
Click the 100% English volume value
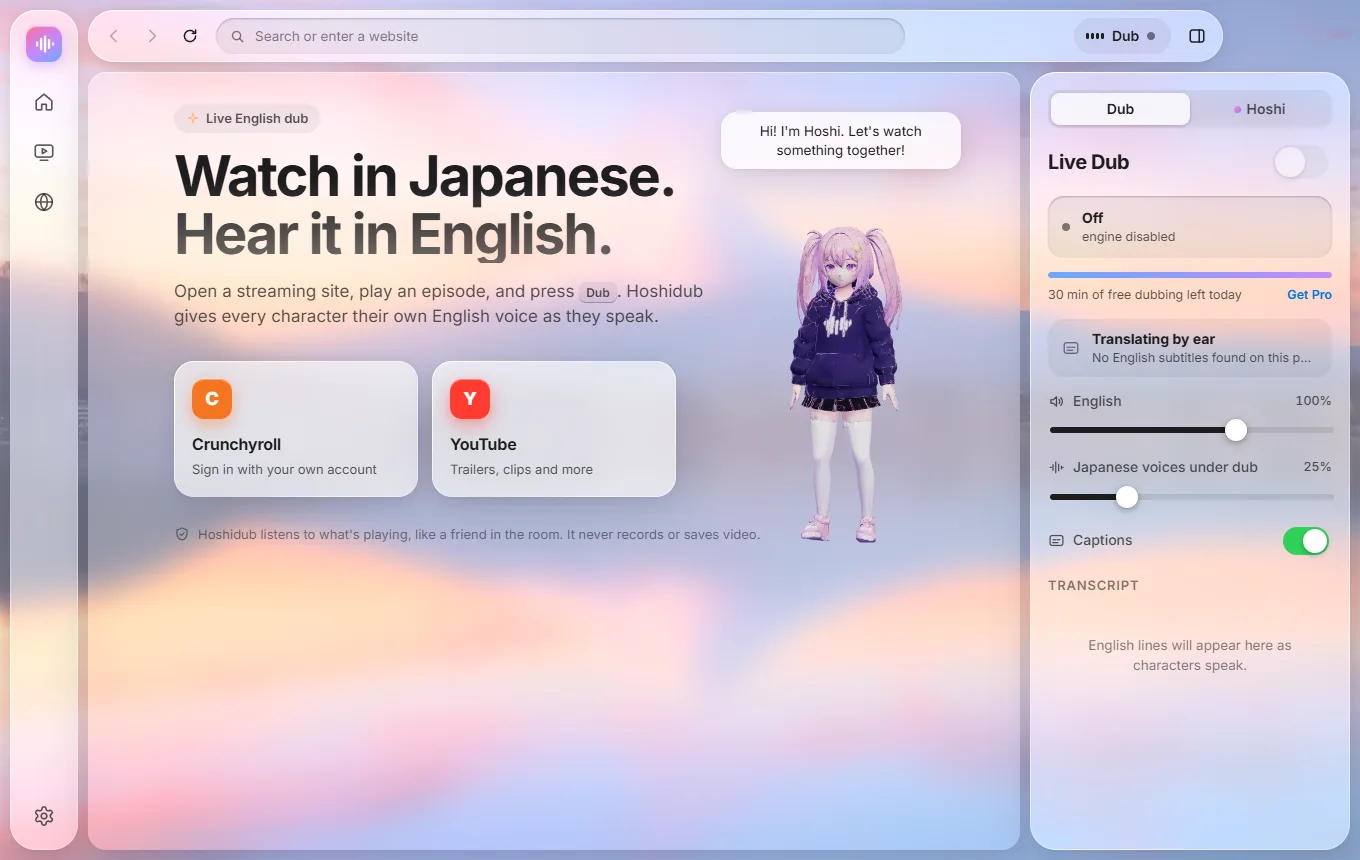point(1313,401)
